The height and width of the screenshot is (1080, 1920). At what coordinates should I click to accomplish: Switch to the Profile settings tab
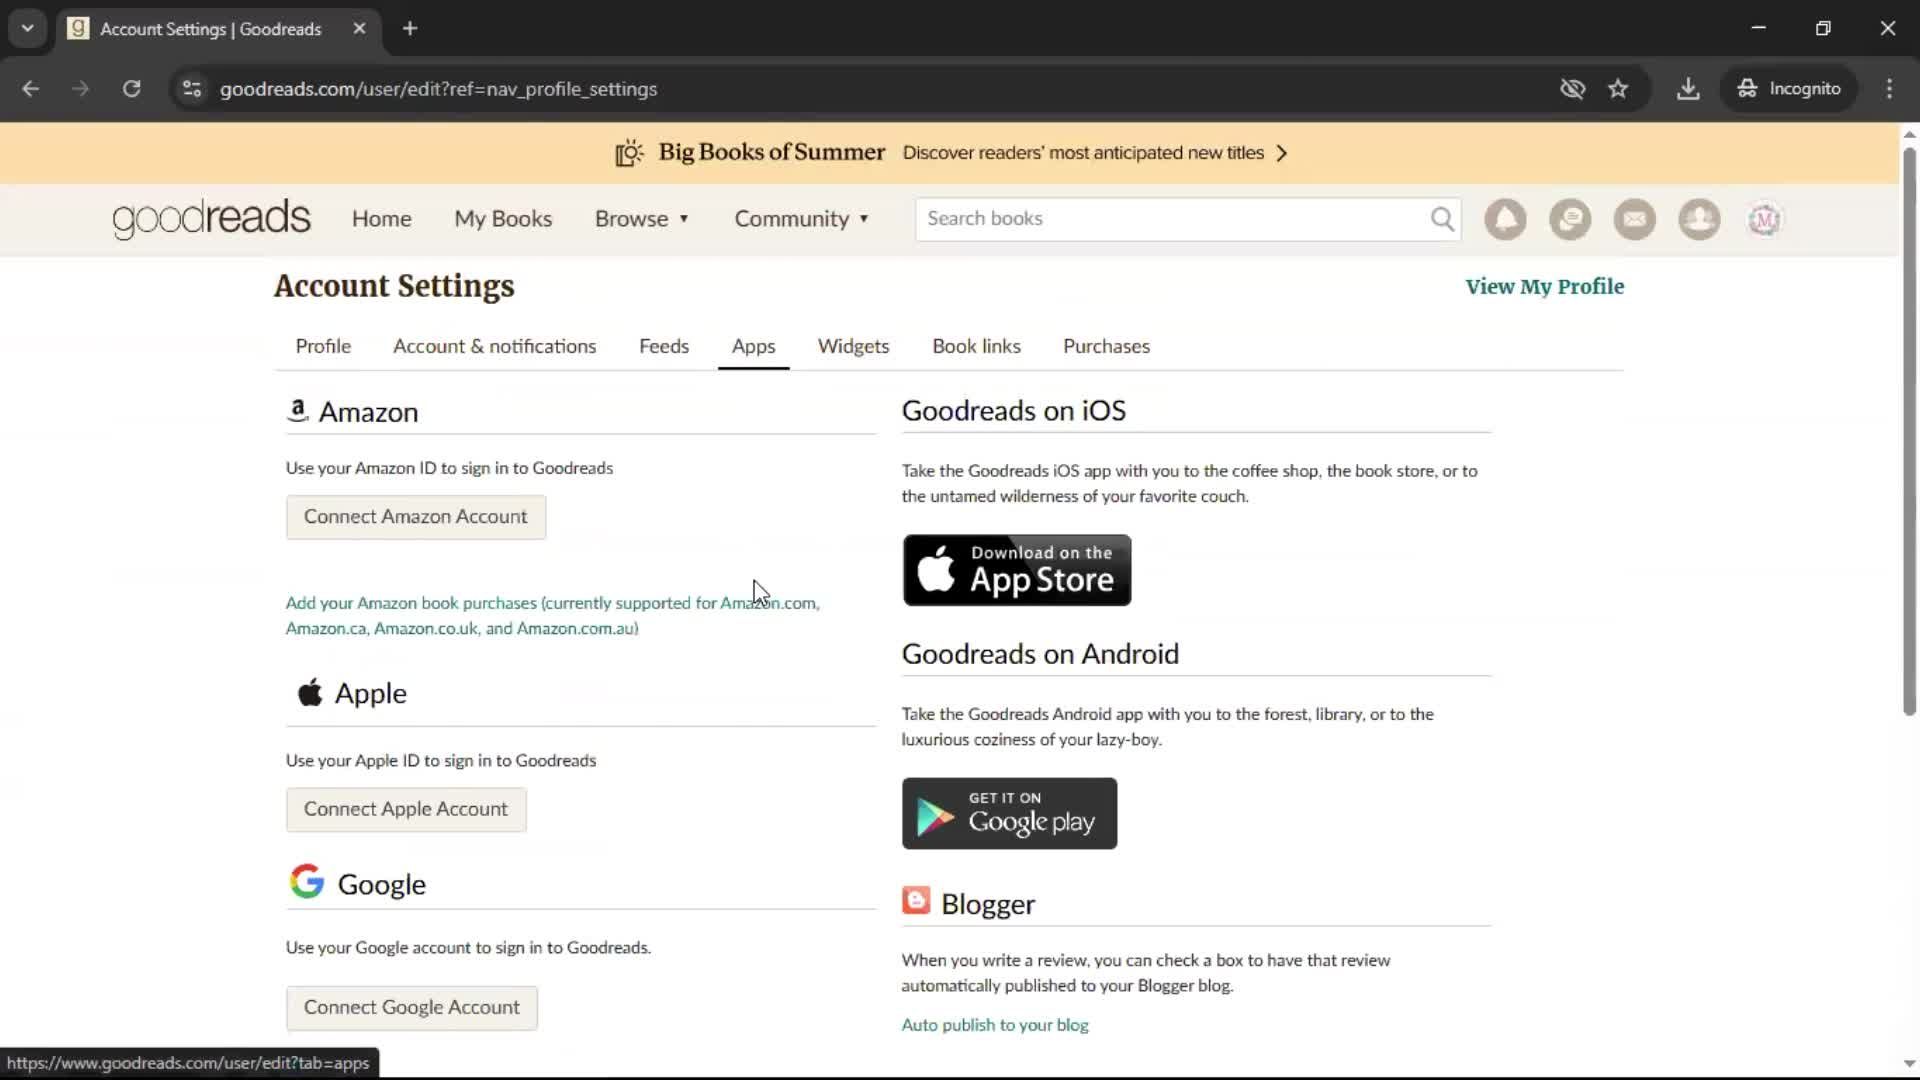pyautogui.click(x=323, y=346)
